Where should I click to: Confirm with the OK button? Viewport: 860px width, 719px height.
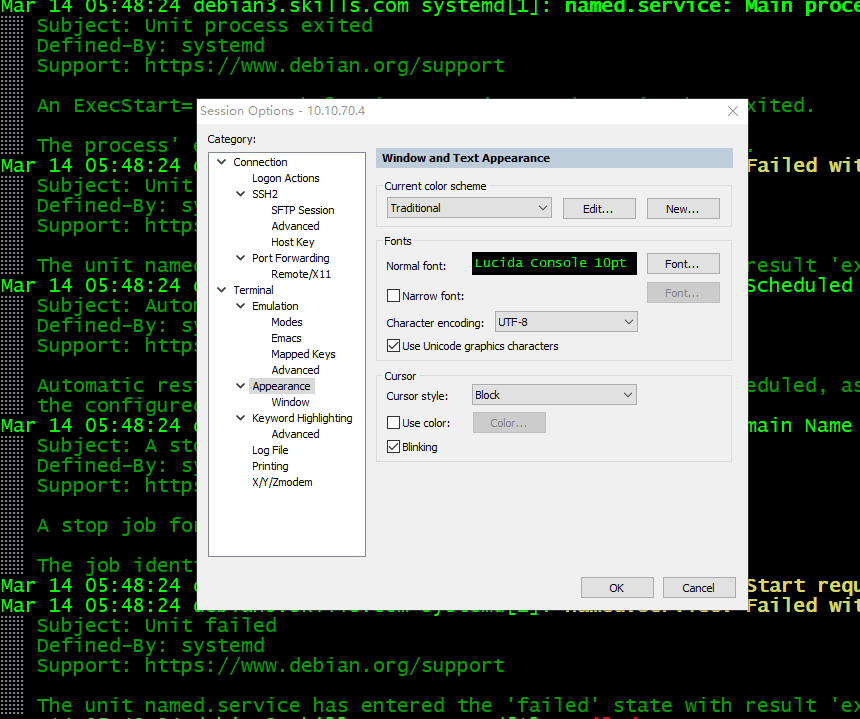point(617,588)
